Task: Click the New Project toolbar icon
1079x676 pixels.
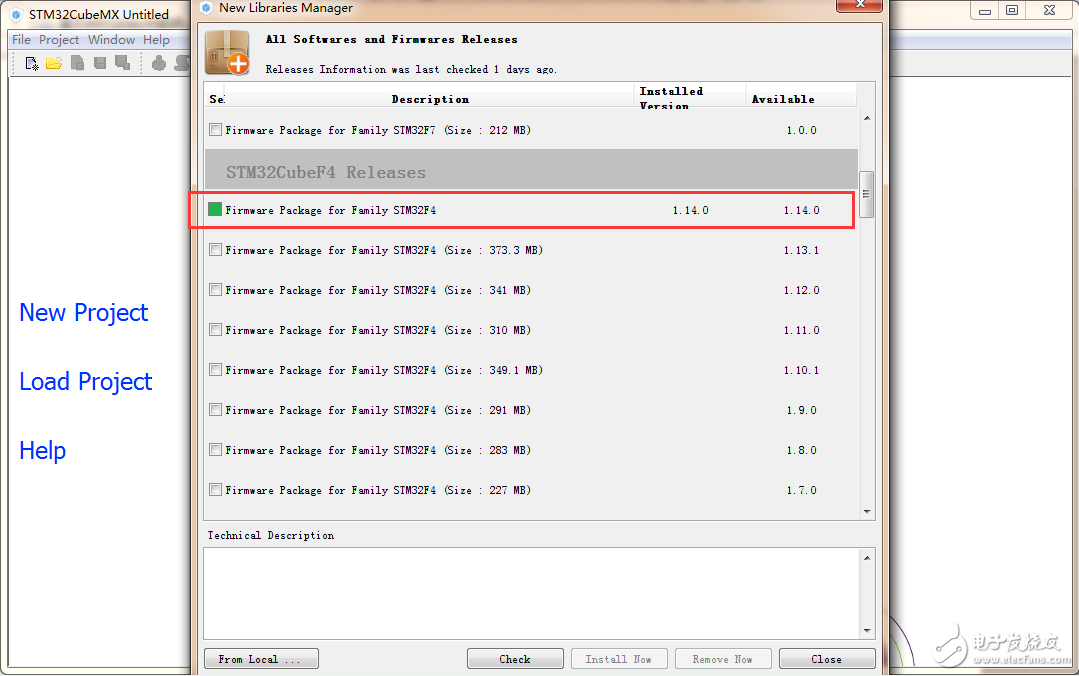Action: tap(32, 63)
